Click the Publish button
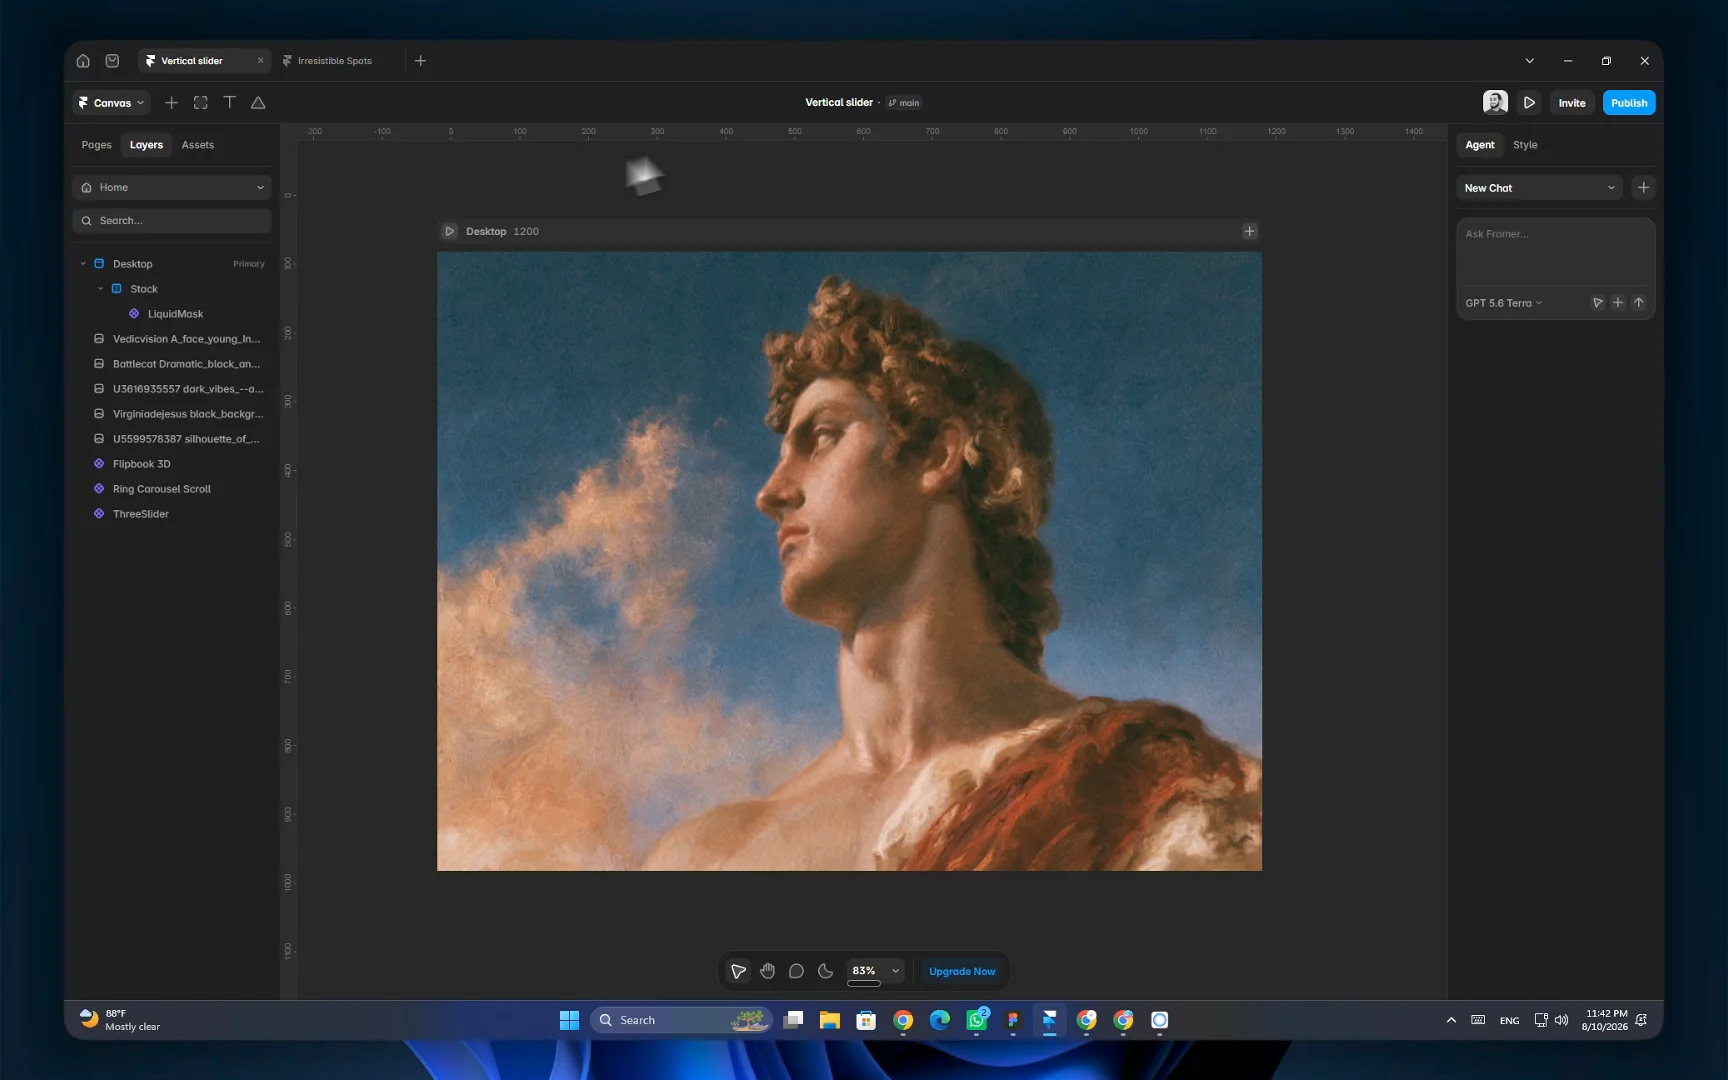 tap(1629, 103)
